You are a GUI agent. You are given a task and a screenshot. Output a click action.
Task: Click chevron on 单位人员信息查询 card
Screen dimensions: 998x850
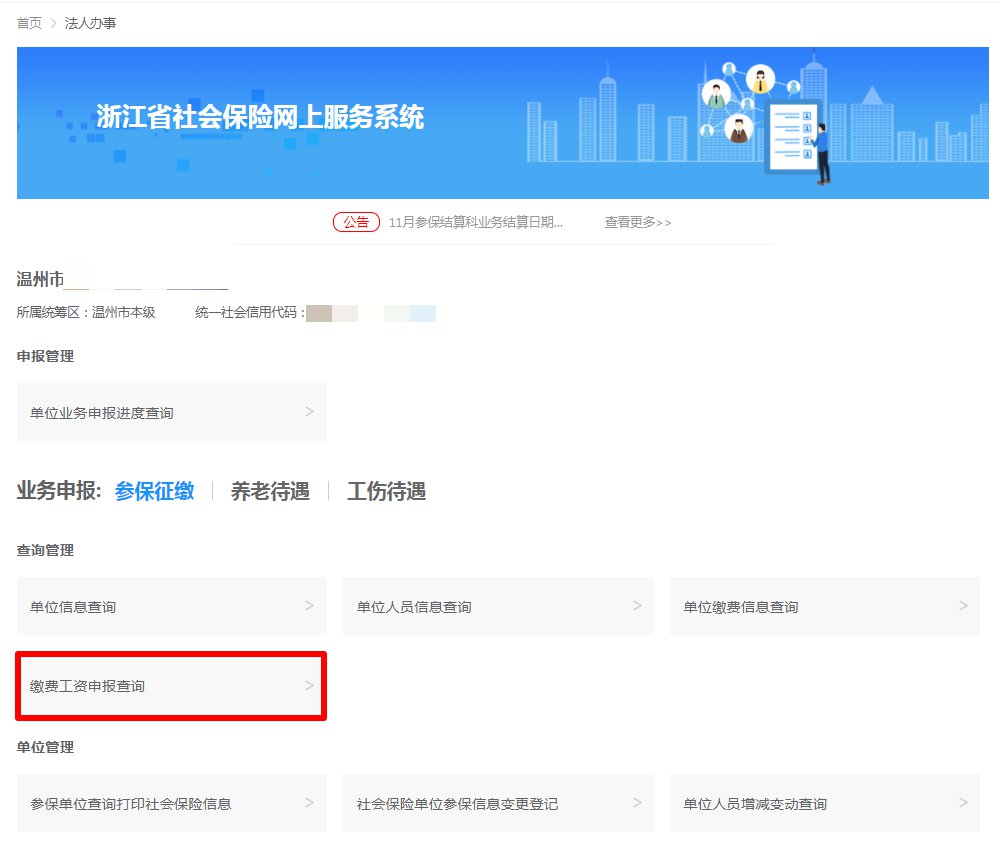637,606
